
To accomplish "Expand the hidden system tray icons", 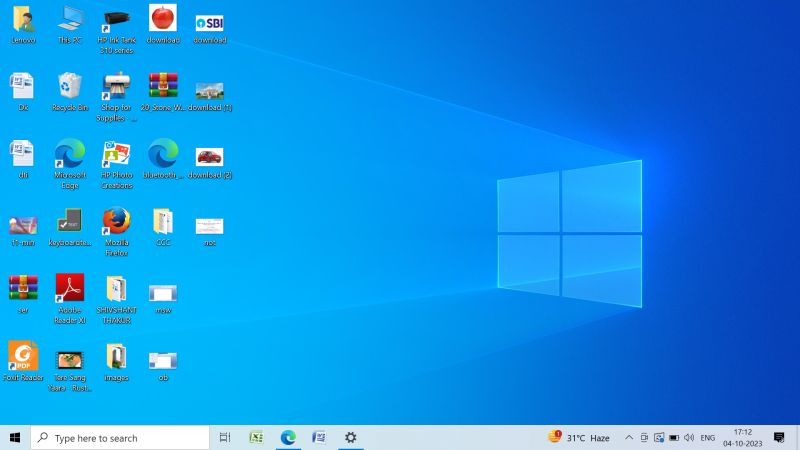I will click(629, 438).
